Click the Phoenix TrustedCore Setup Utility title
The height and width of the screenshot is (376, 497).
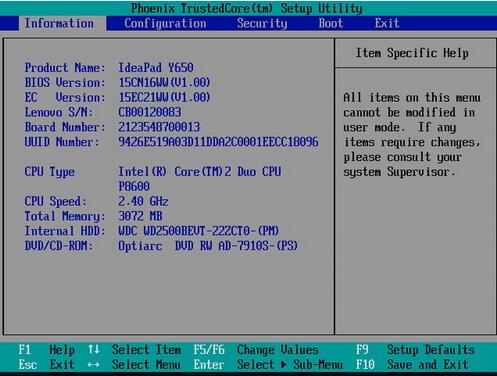247,8
